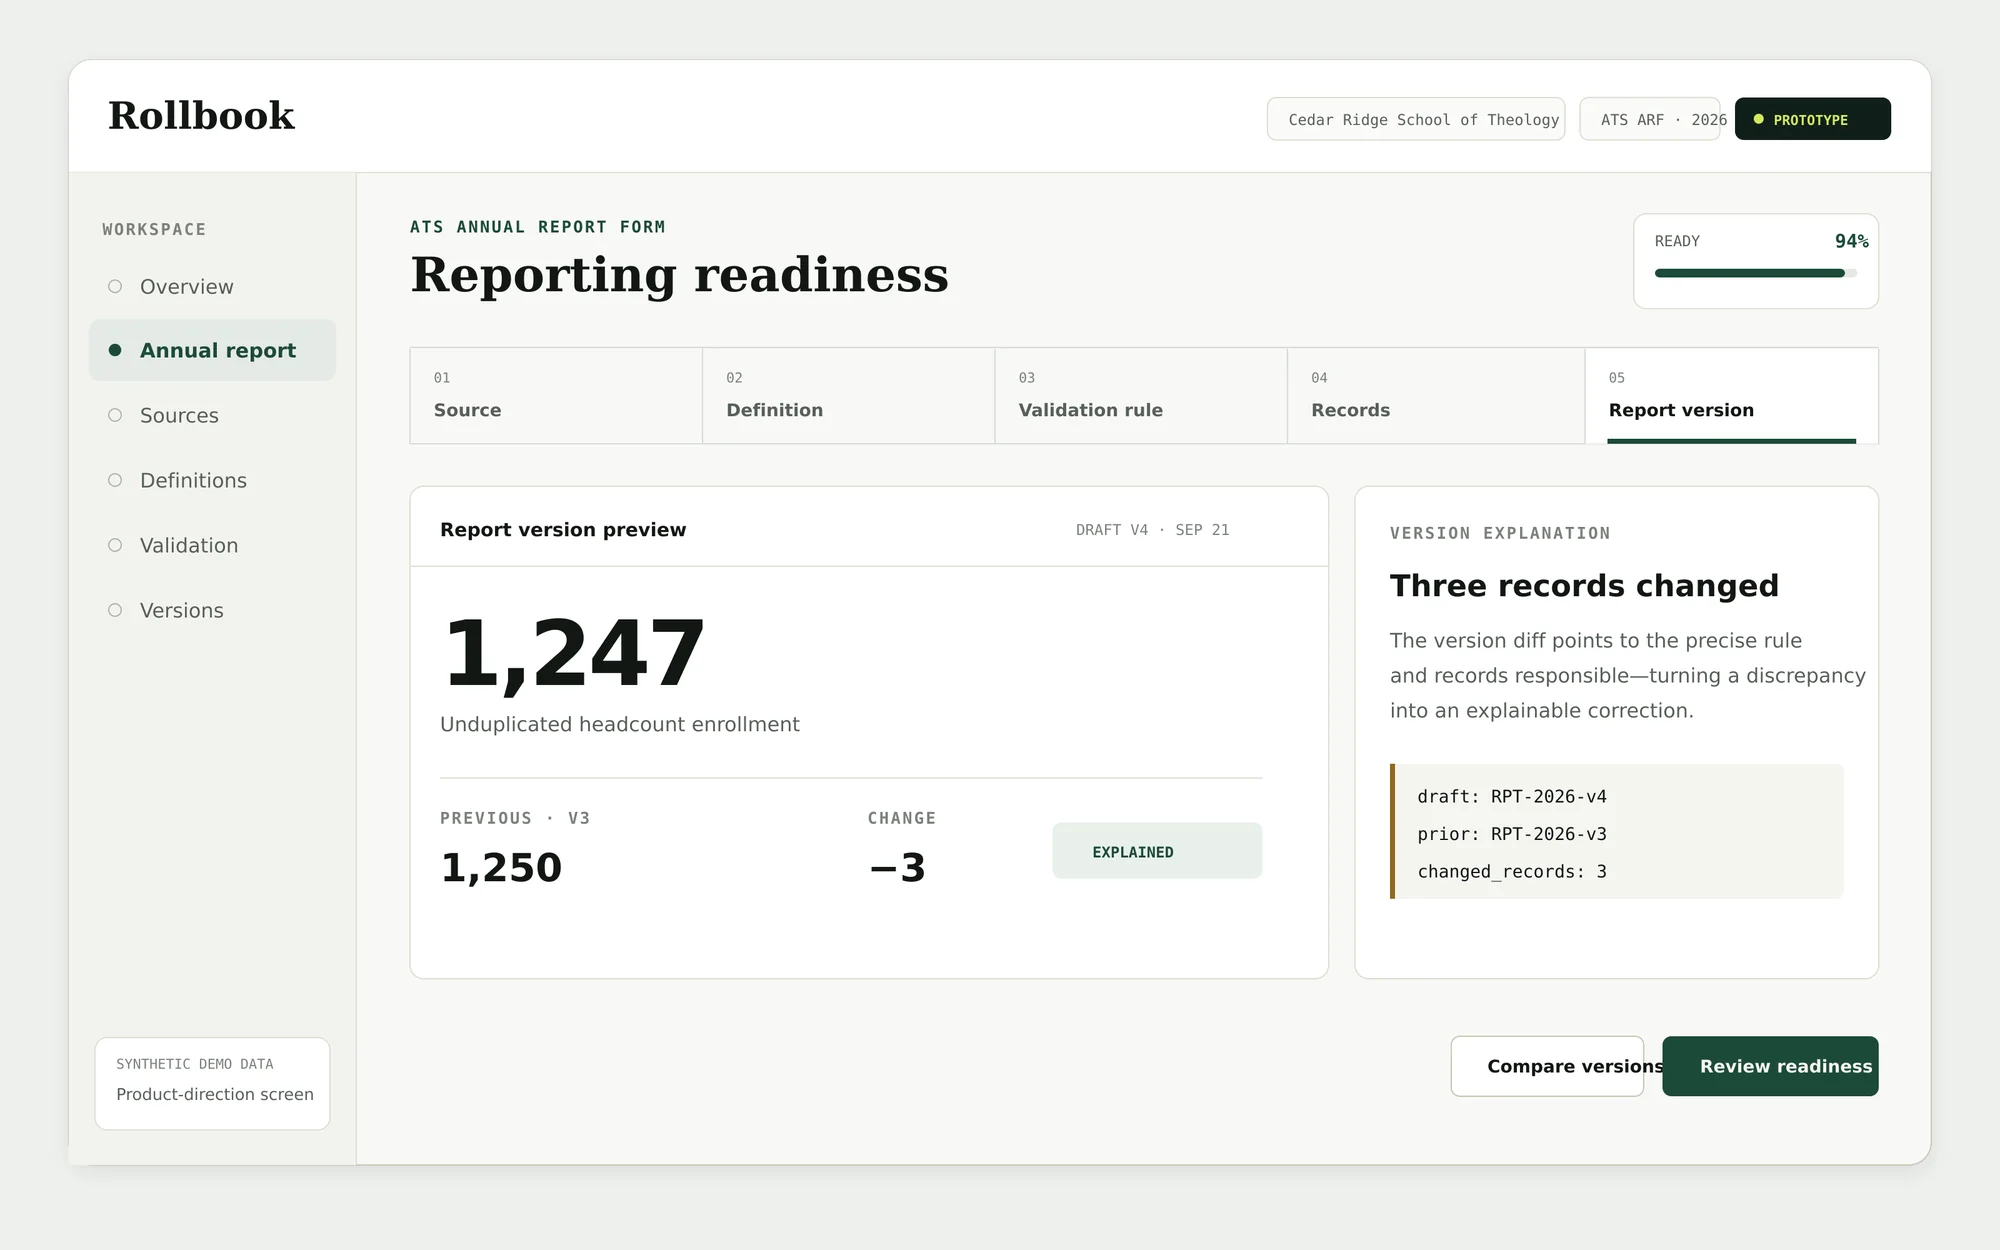
Task: Switch to the 03 Validation rule tab
Action: [x=1141, y=396]
